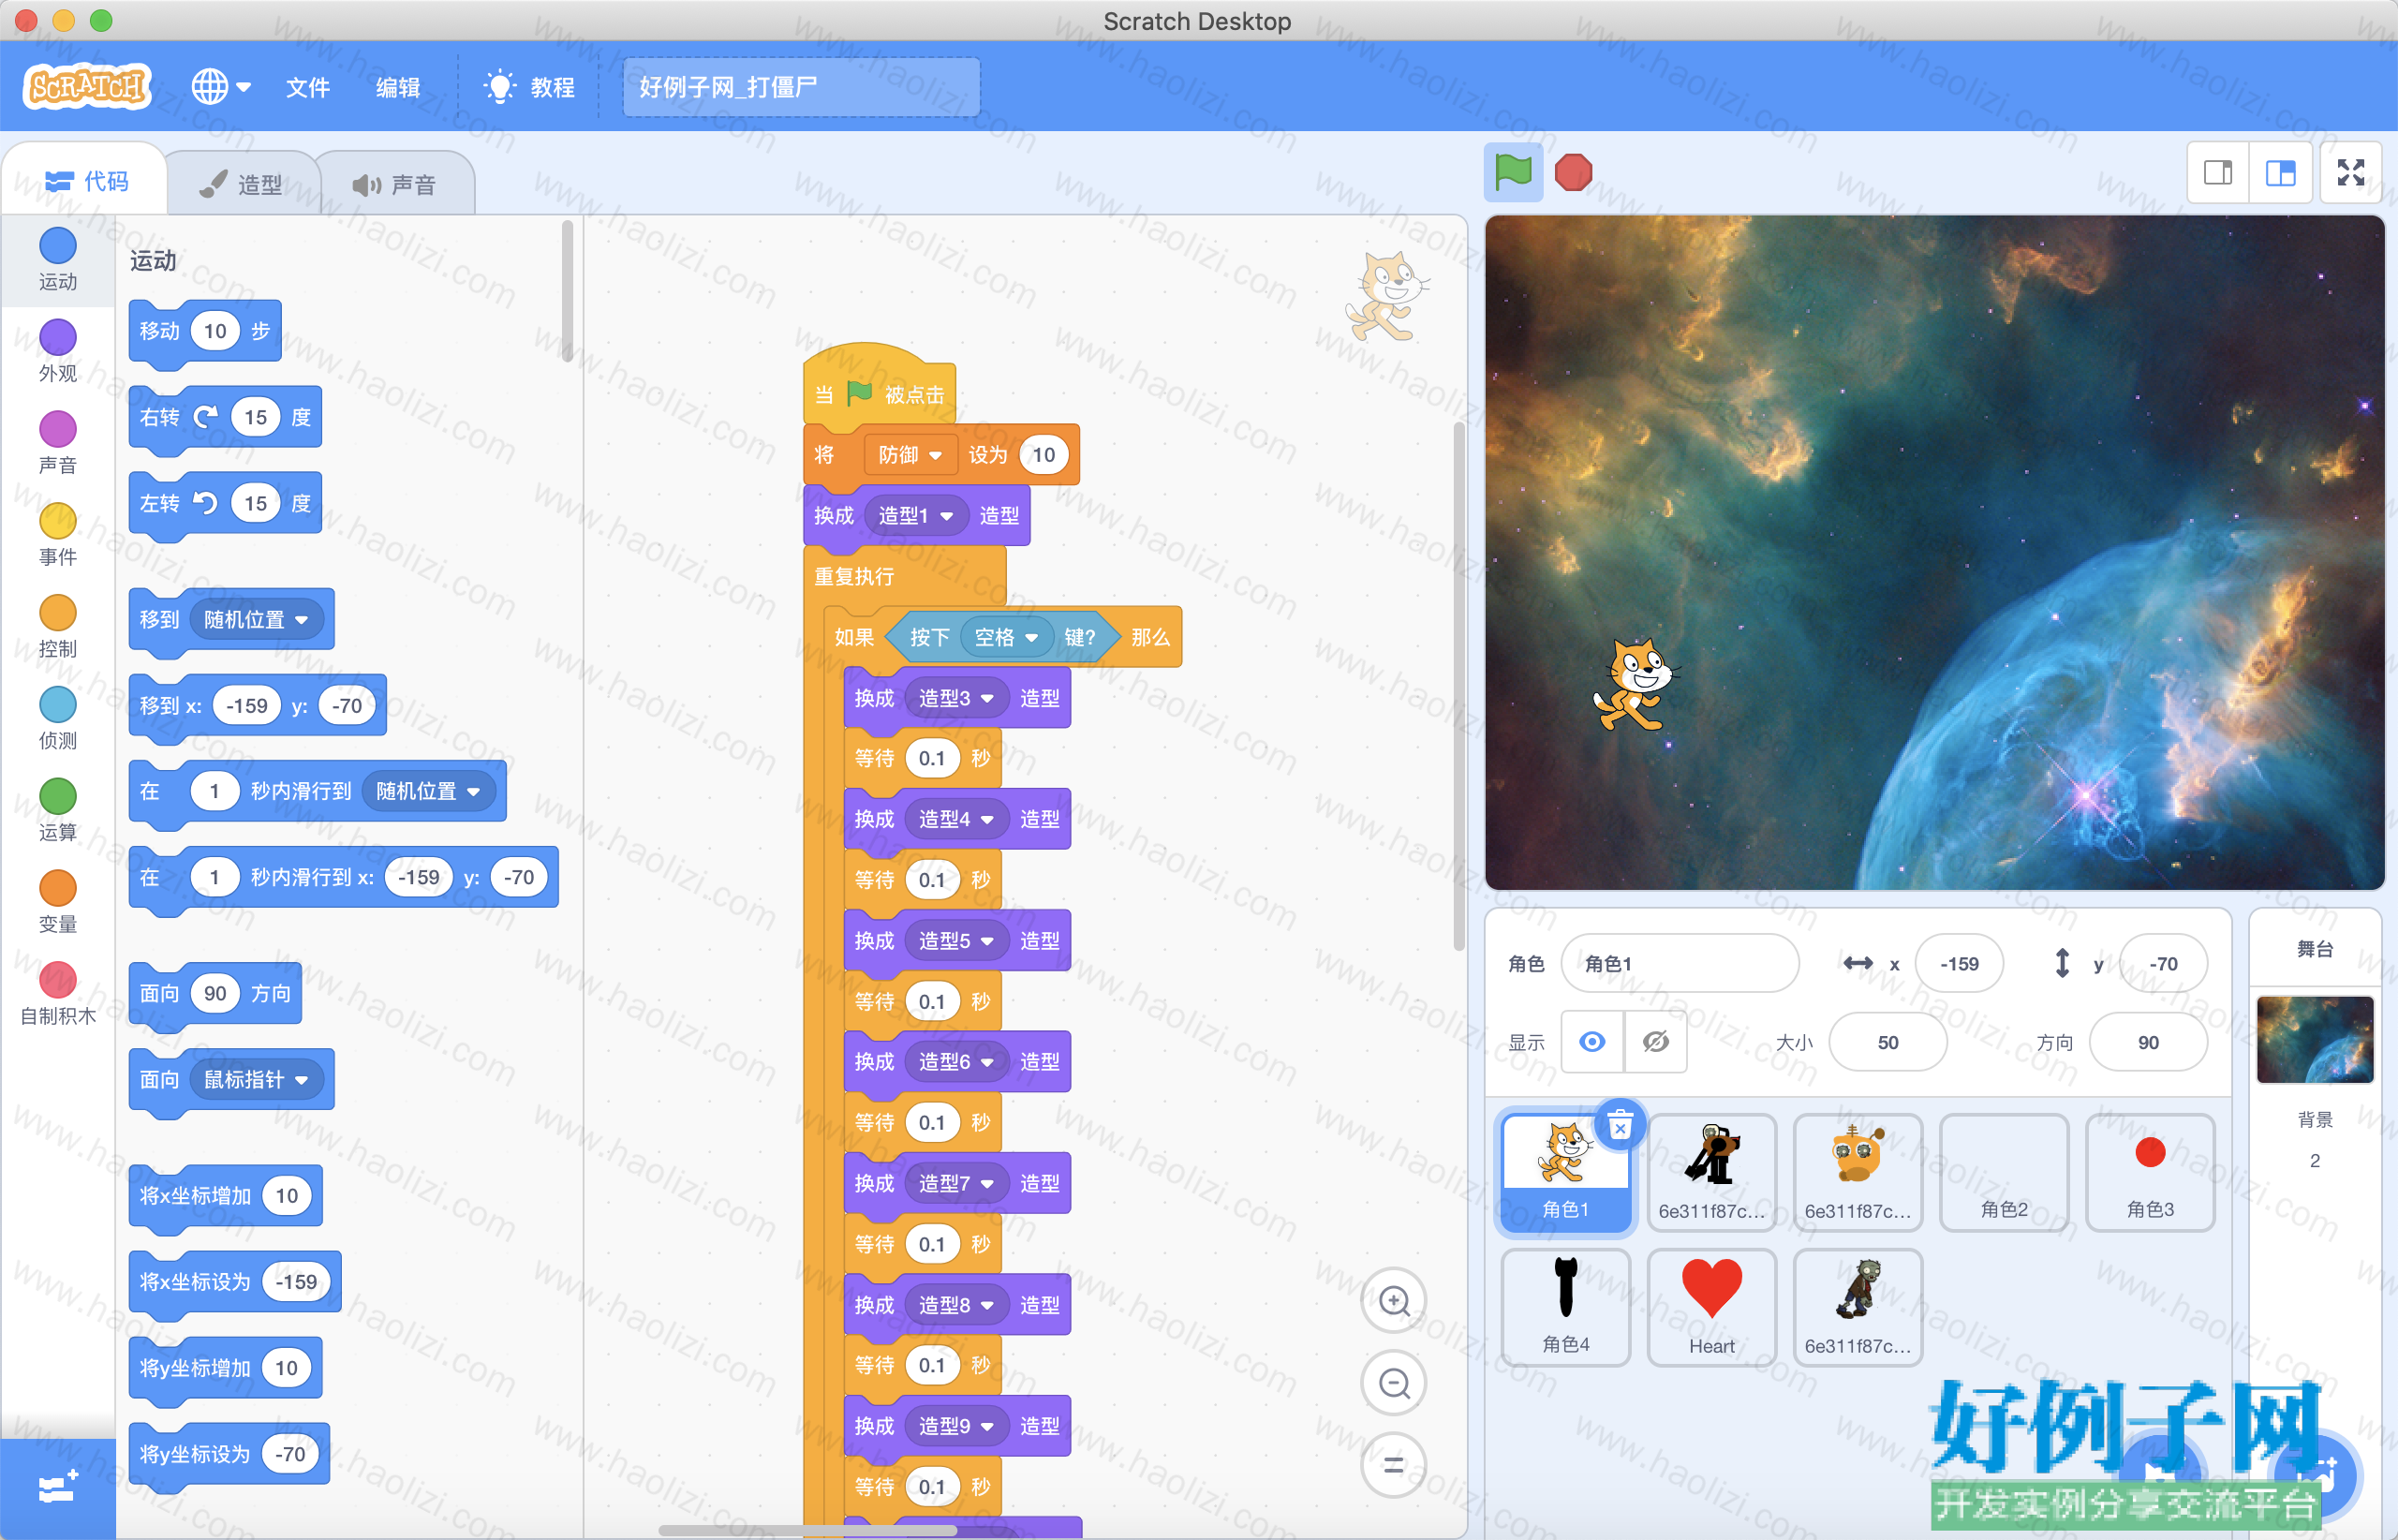This screenshot has height=1540, width=2398.
Task: Open the add extension button
Action: pyautogui.click(x=58, y=1488)
